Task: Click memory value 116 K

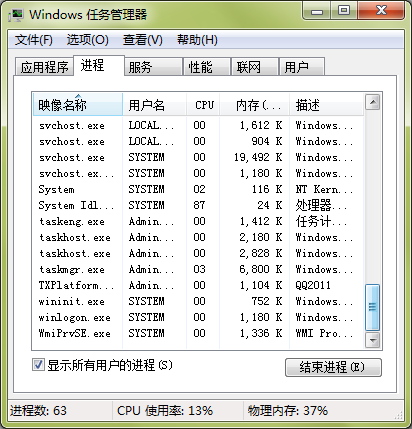Action: click(267, 189)
